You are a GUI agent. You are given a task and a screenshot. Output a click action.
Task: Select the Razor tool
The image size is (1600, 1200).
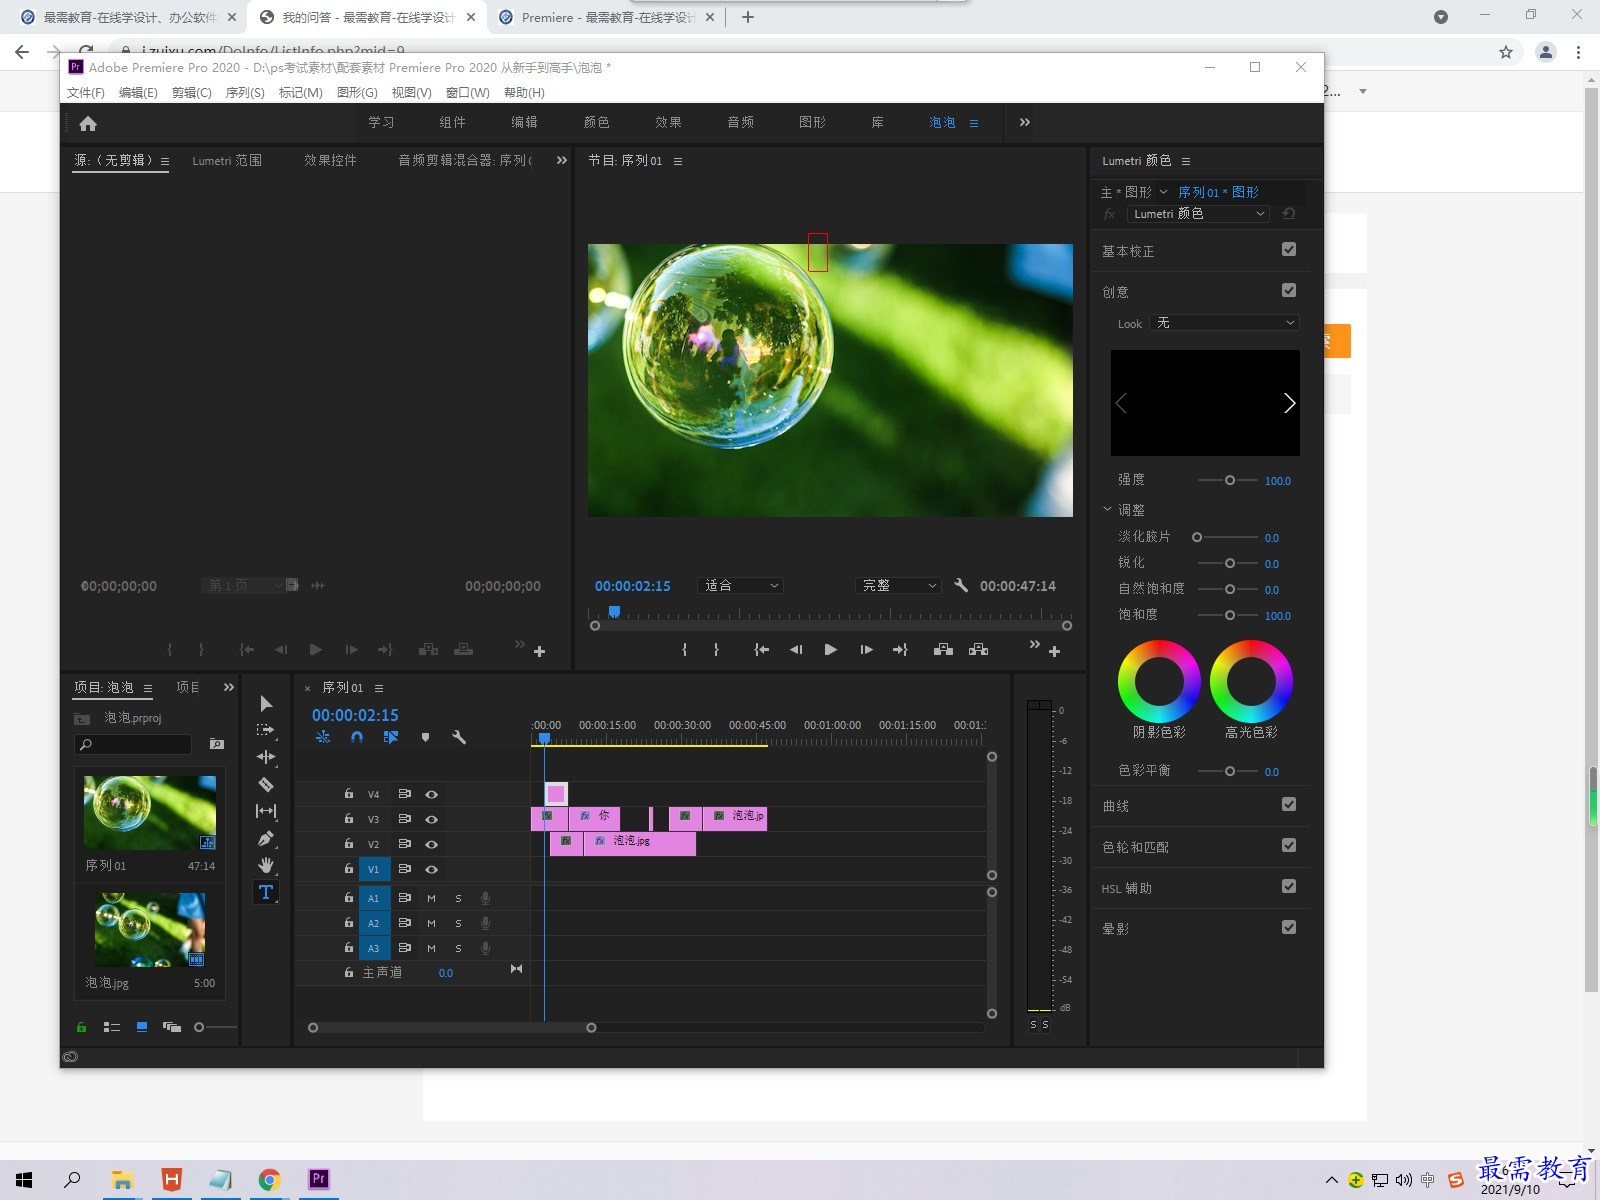point(266,784)
